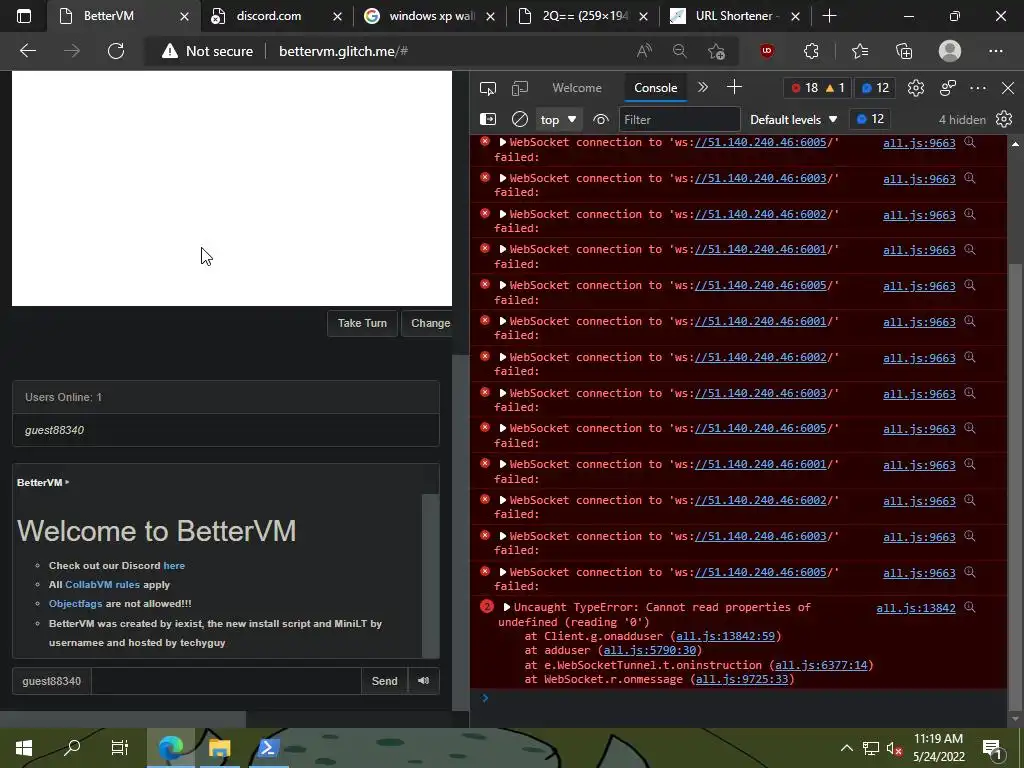Switch to the 2Q== (259×194) browser tab
Image resolution: width=1024 pixels, height=768 pixels.
tap(584, 16)
